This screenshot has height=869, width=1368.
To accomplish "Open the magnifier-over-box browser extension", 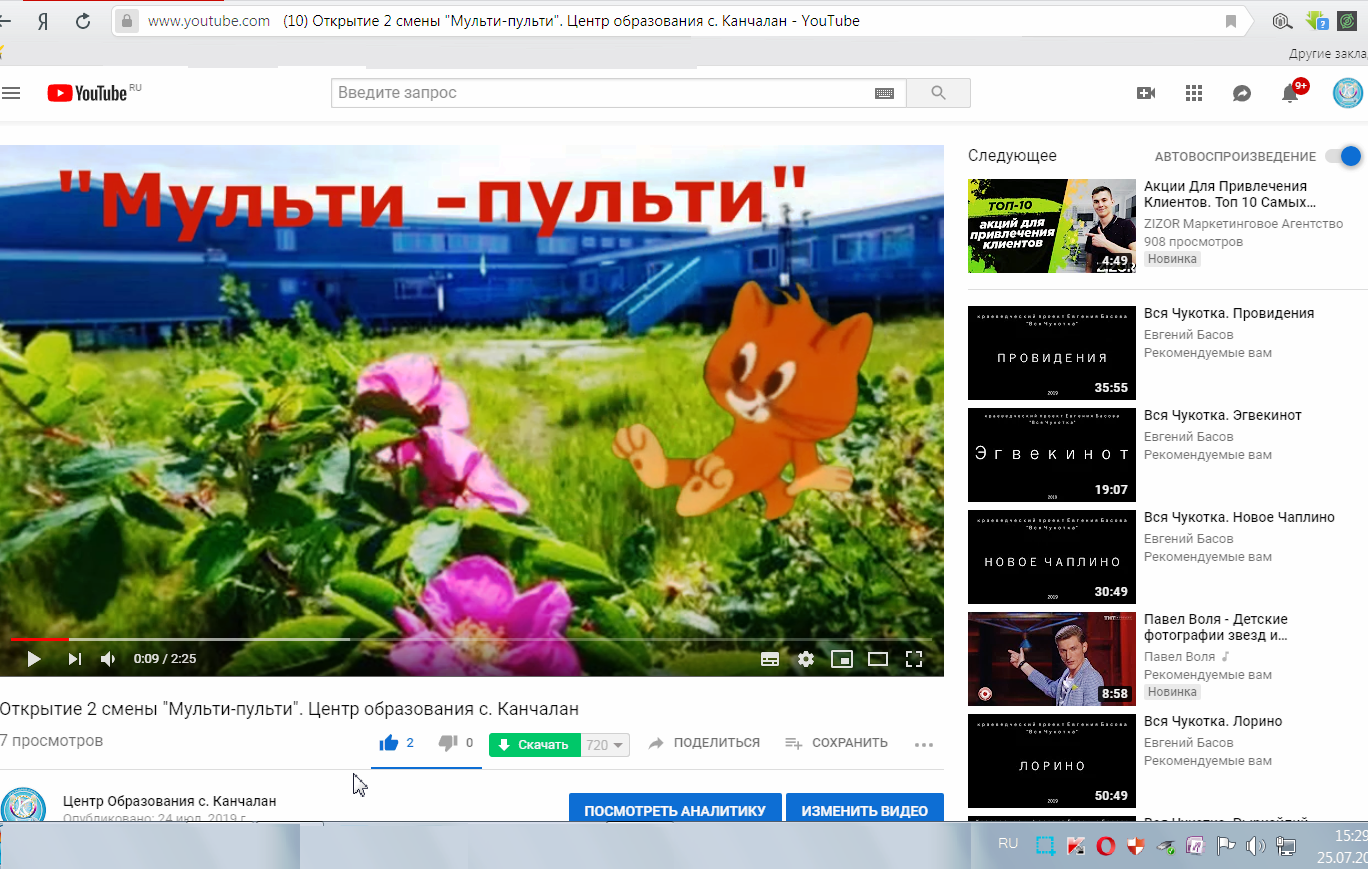I will click(x=1283, y=20).
